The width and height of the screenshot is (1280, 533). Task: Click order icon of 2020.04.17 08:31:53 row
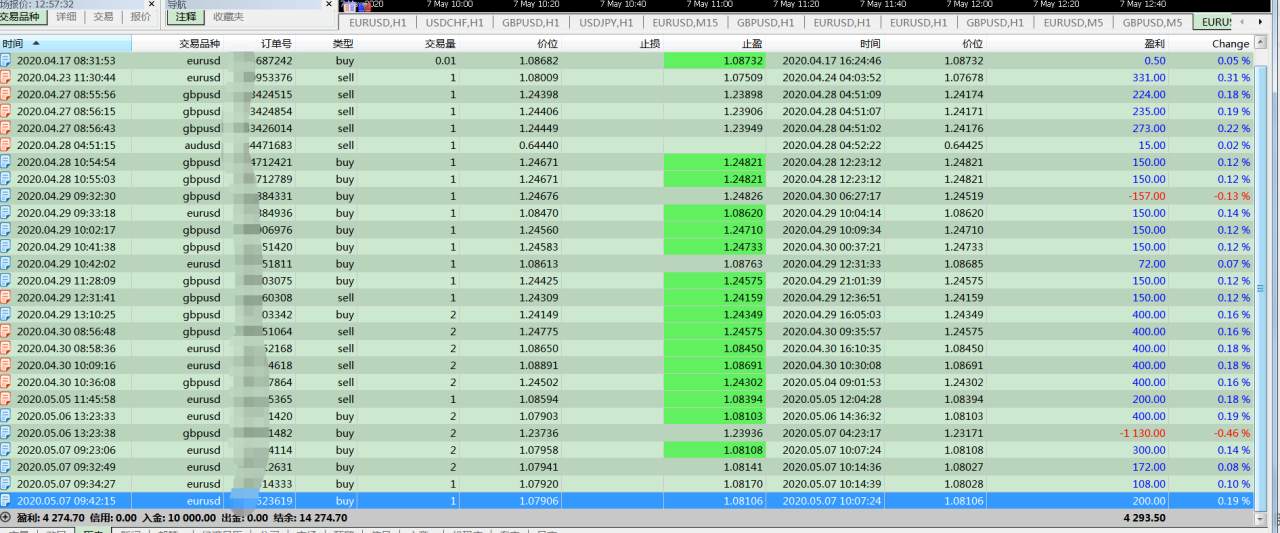[6, 61]
